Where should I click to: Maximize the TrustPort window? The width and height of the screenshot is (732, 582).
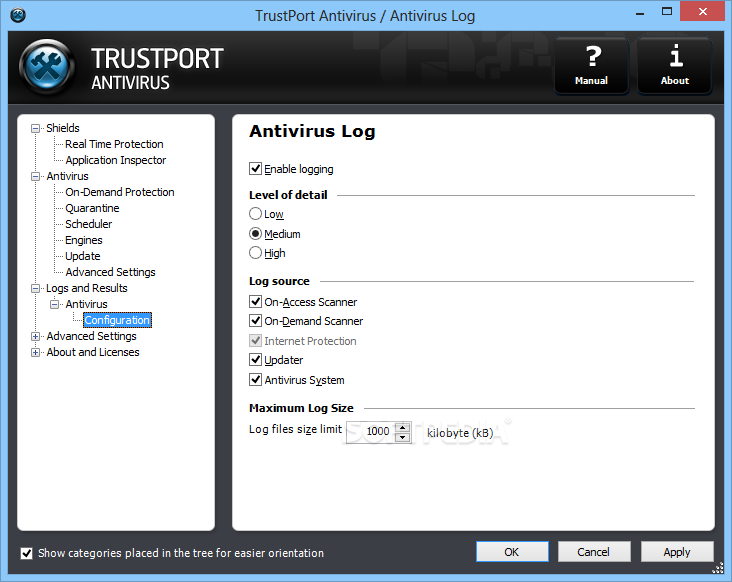pyautogui.click(x=667, y=12)
